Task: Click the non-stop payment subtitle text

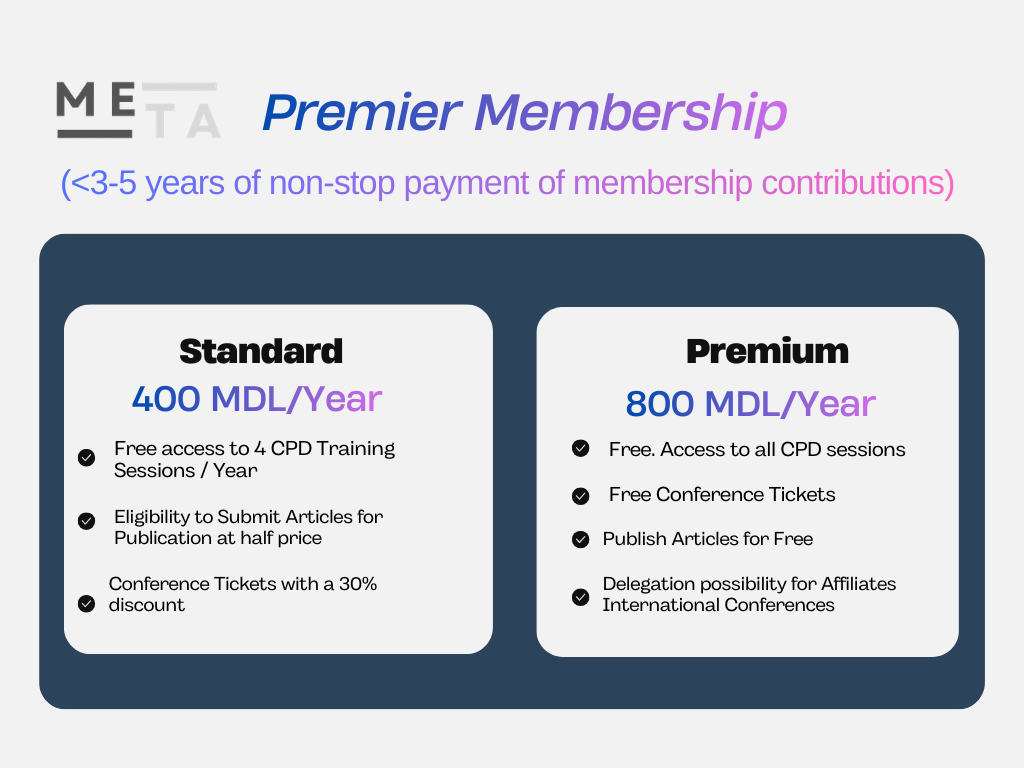Action: tap(507, 184)
